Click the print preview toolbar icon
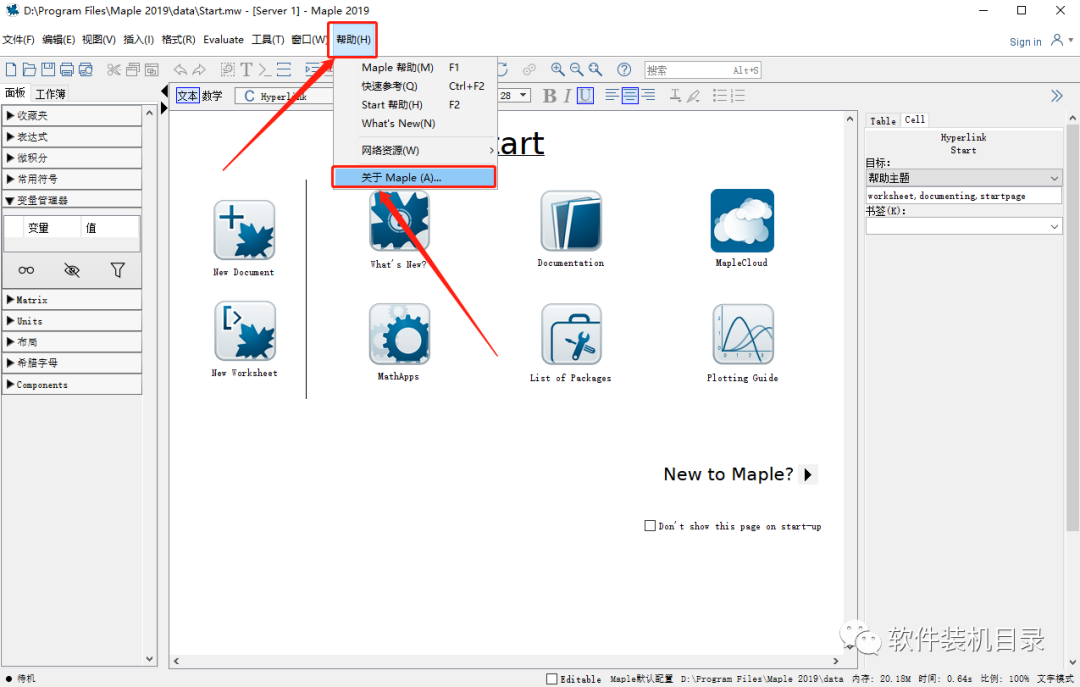 (x=85, y=70)
